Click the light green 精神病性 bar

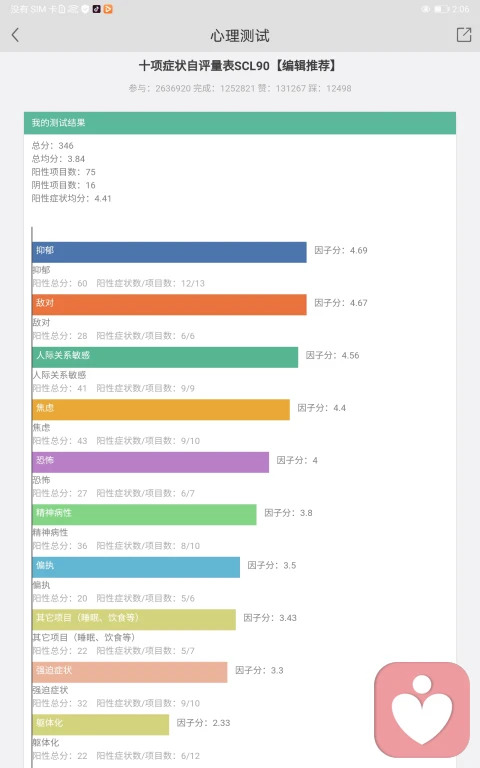click(144, 514)
